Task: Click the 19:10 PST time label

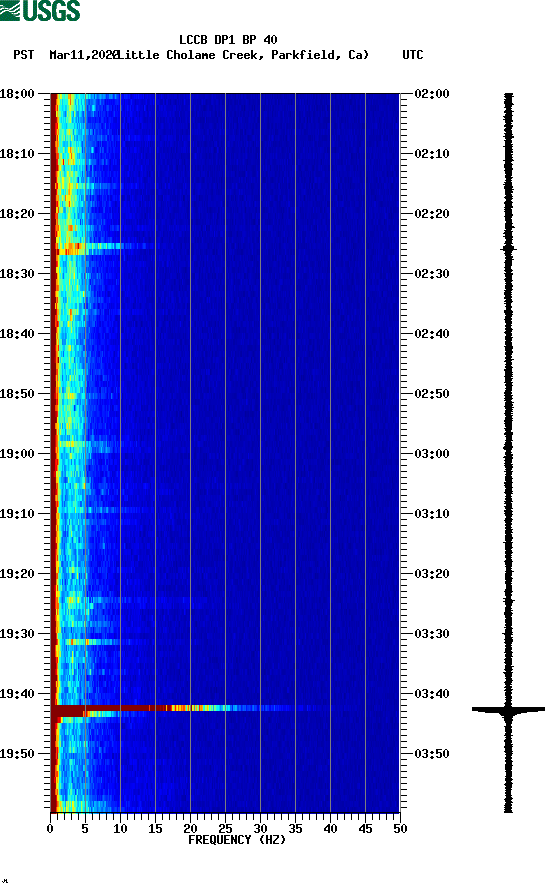Action: click(x=17, y=514)
